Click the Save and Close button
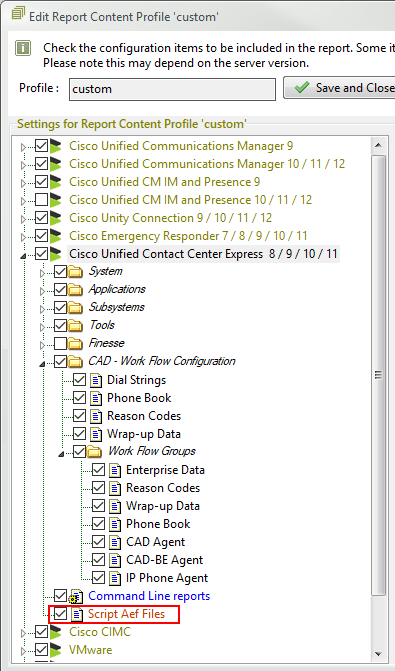 click(339, 88)
